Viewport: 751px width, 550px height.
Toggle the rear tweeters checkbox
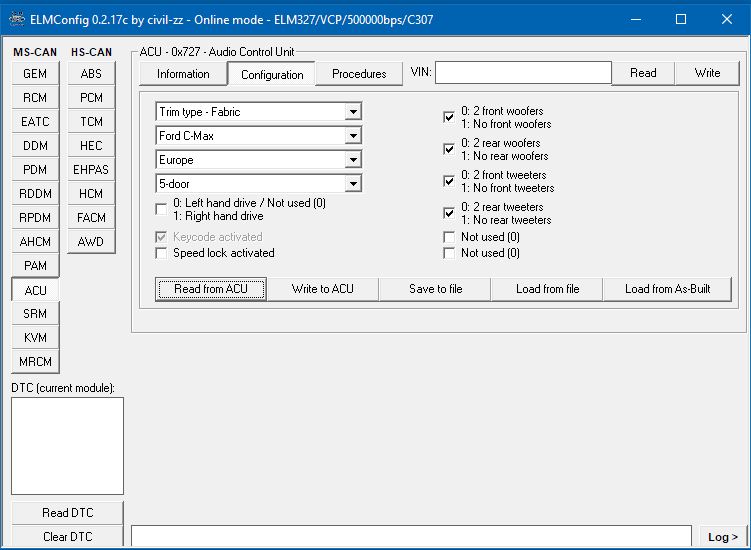click(449, 213)
